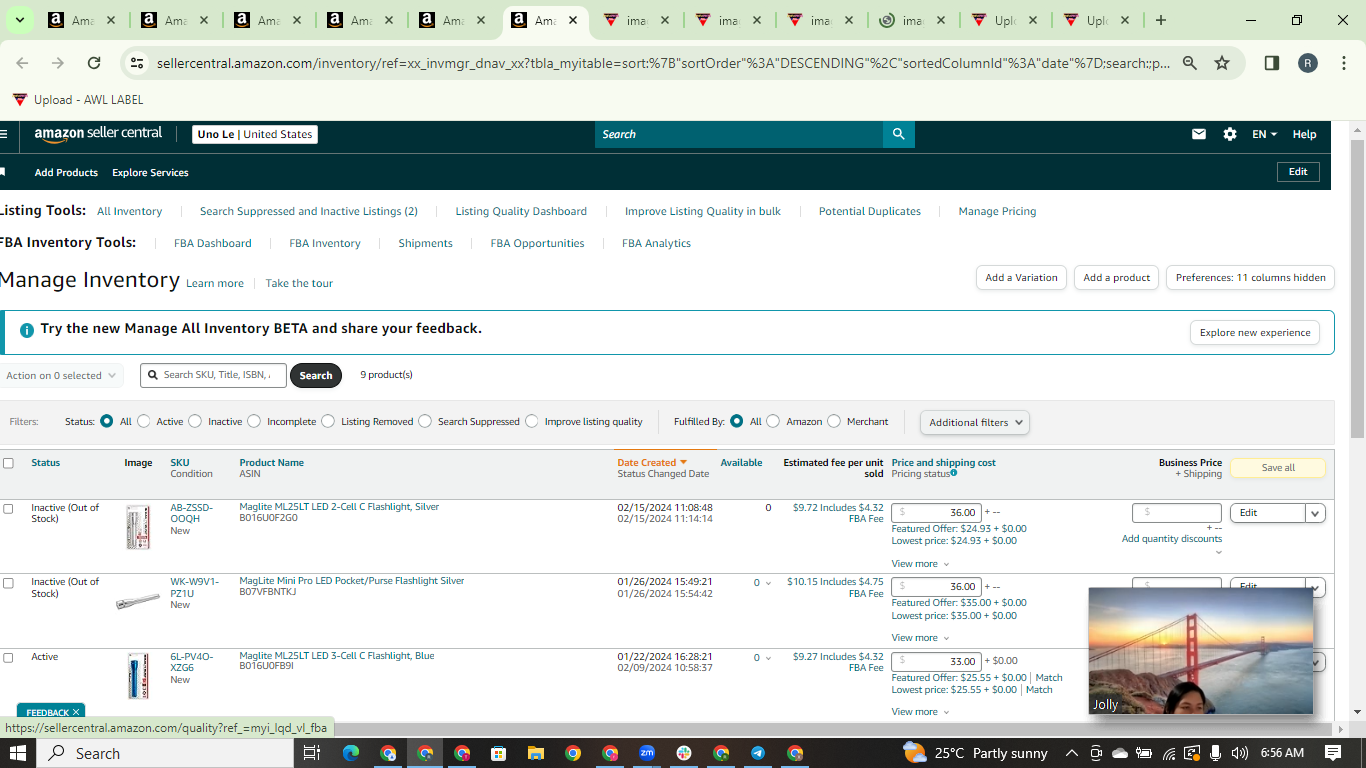This screenshot has width=1366, height=768.
Task: Click the Amazon Seller Central logo
Action: point(98,134)
